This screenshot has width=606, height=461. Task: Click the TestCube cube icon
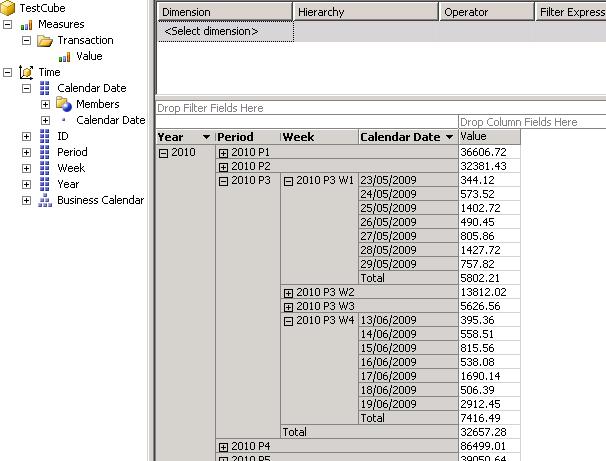coord(7,8)
